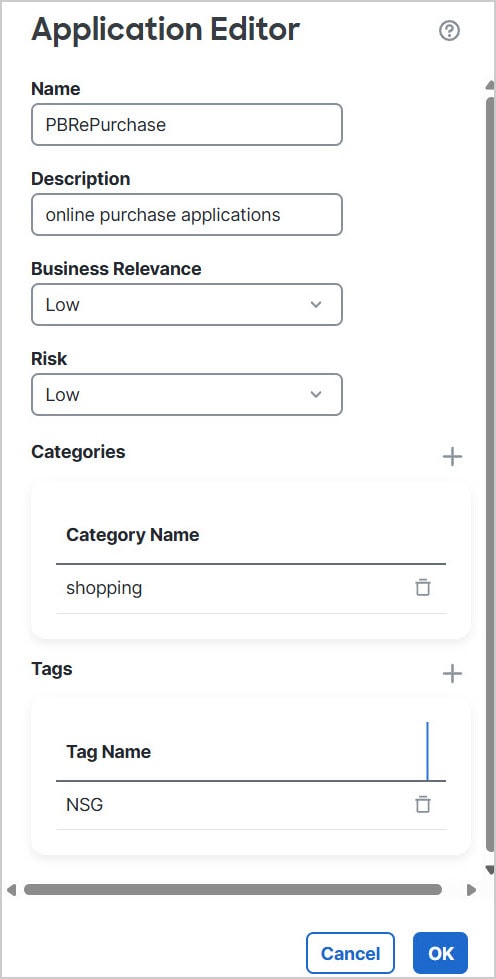The height and width of the screenshot is (979, 496).
Task: Click the horizontal scrollbar left arrow
Action: point(11,890)
